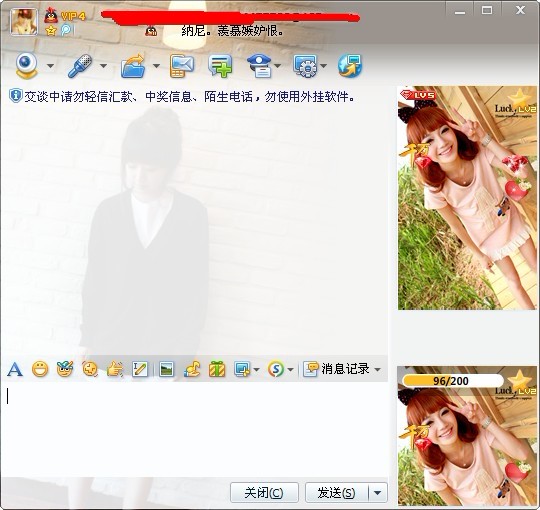540x510 pixels.
Task: Send SMS message with envelope phone icon
Action: [181, 65]
